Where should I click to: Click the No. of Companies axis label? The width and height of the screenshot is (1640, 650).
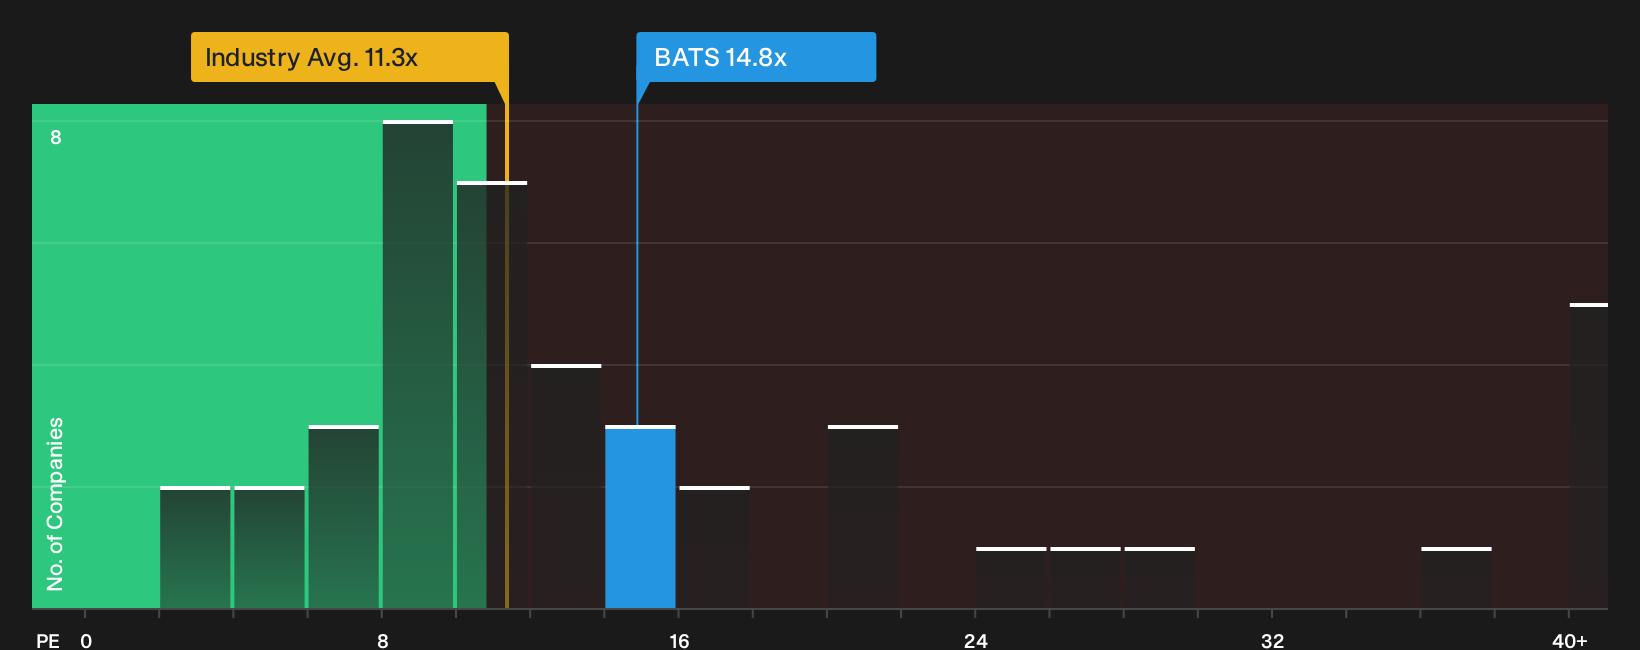pos(55,504)
